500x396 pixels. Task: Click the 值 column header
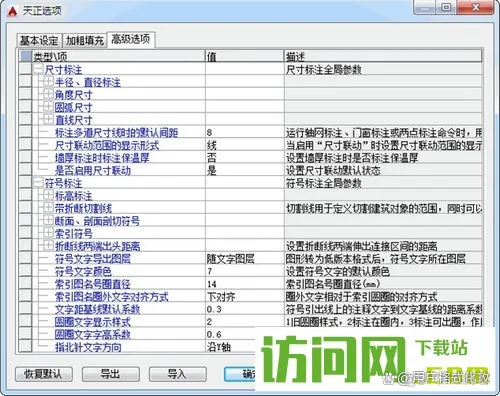click(245, 56)
